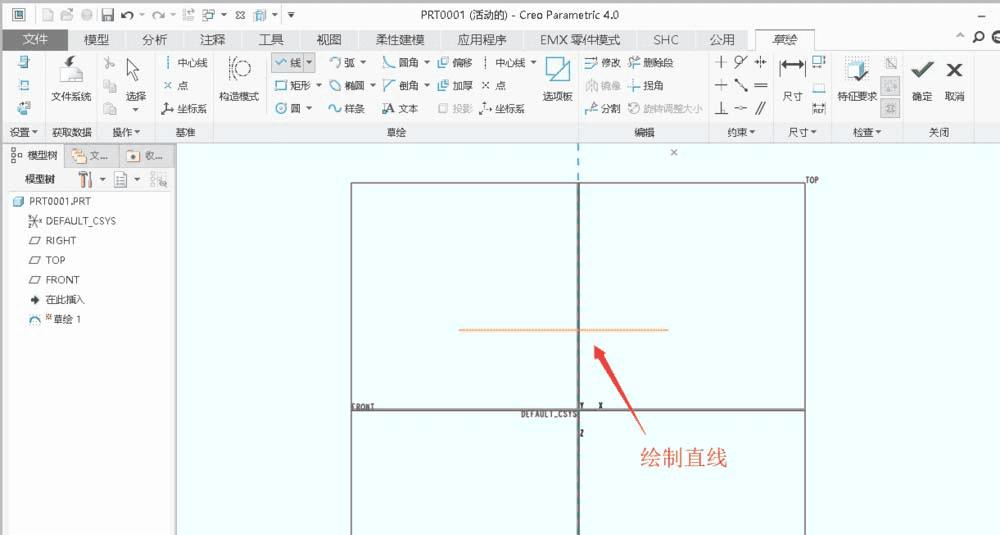The width and height of the screenshot is (1000, 535).
Task: Open the 文件 menu
Action: pyautogui.click(x=35, y=40)
